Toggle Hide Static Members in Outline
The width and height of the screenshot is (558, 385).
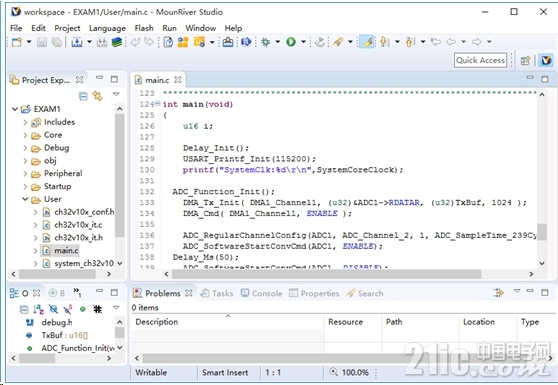tap(68, 309)
